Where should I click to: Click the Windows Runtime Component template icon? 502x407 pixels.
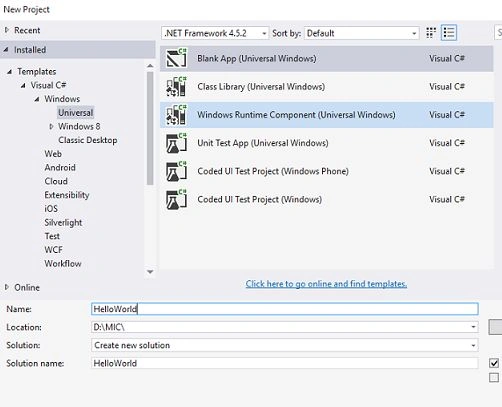(x=176, y=114)
